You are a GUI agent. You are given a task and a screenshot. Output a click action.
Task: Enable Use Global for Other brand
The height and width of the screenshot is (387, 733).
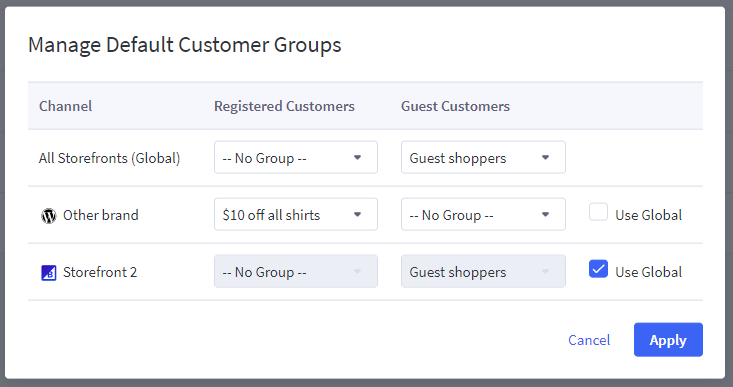click(x=598, y=212)
